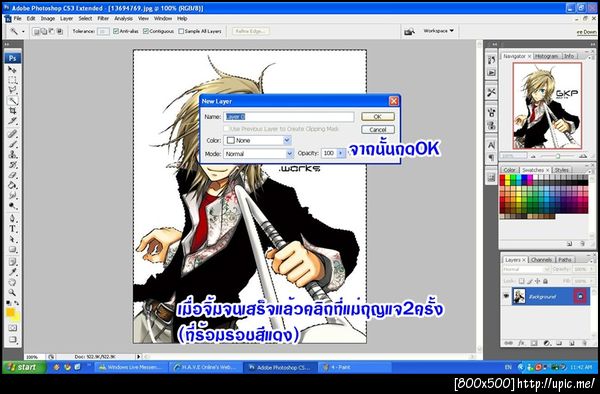The image size is (600, 394).
Task: Click the Name field in New Layer dialog
Action: coord(289,116)
